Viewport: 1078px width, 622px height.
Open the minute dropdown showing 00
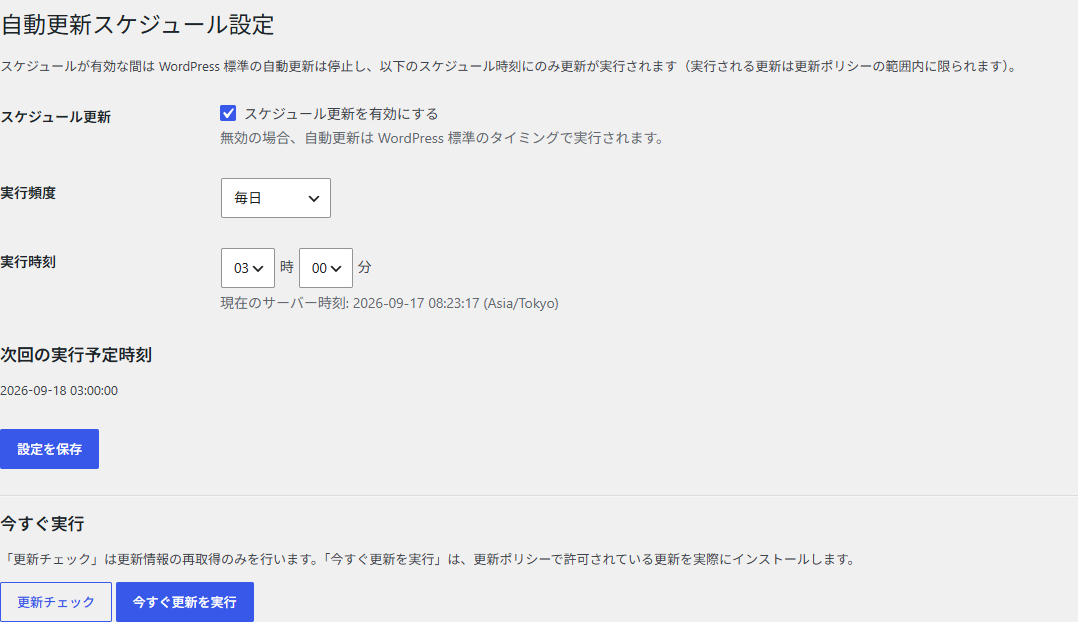(x=326, y=268)
